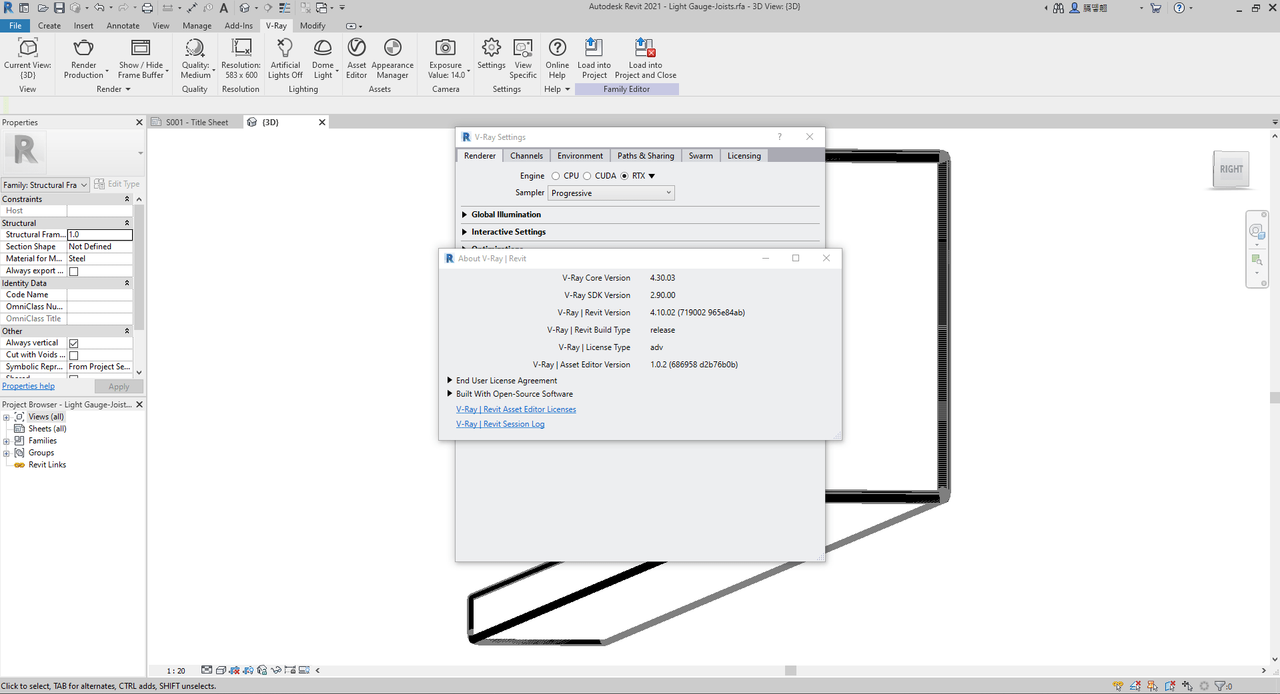Open the Licensing tab in V-Ray Settings
Image resolution: width=1280 pixels, height=694 pixels.
(744, 156)
